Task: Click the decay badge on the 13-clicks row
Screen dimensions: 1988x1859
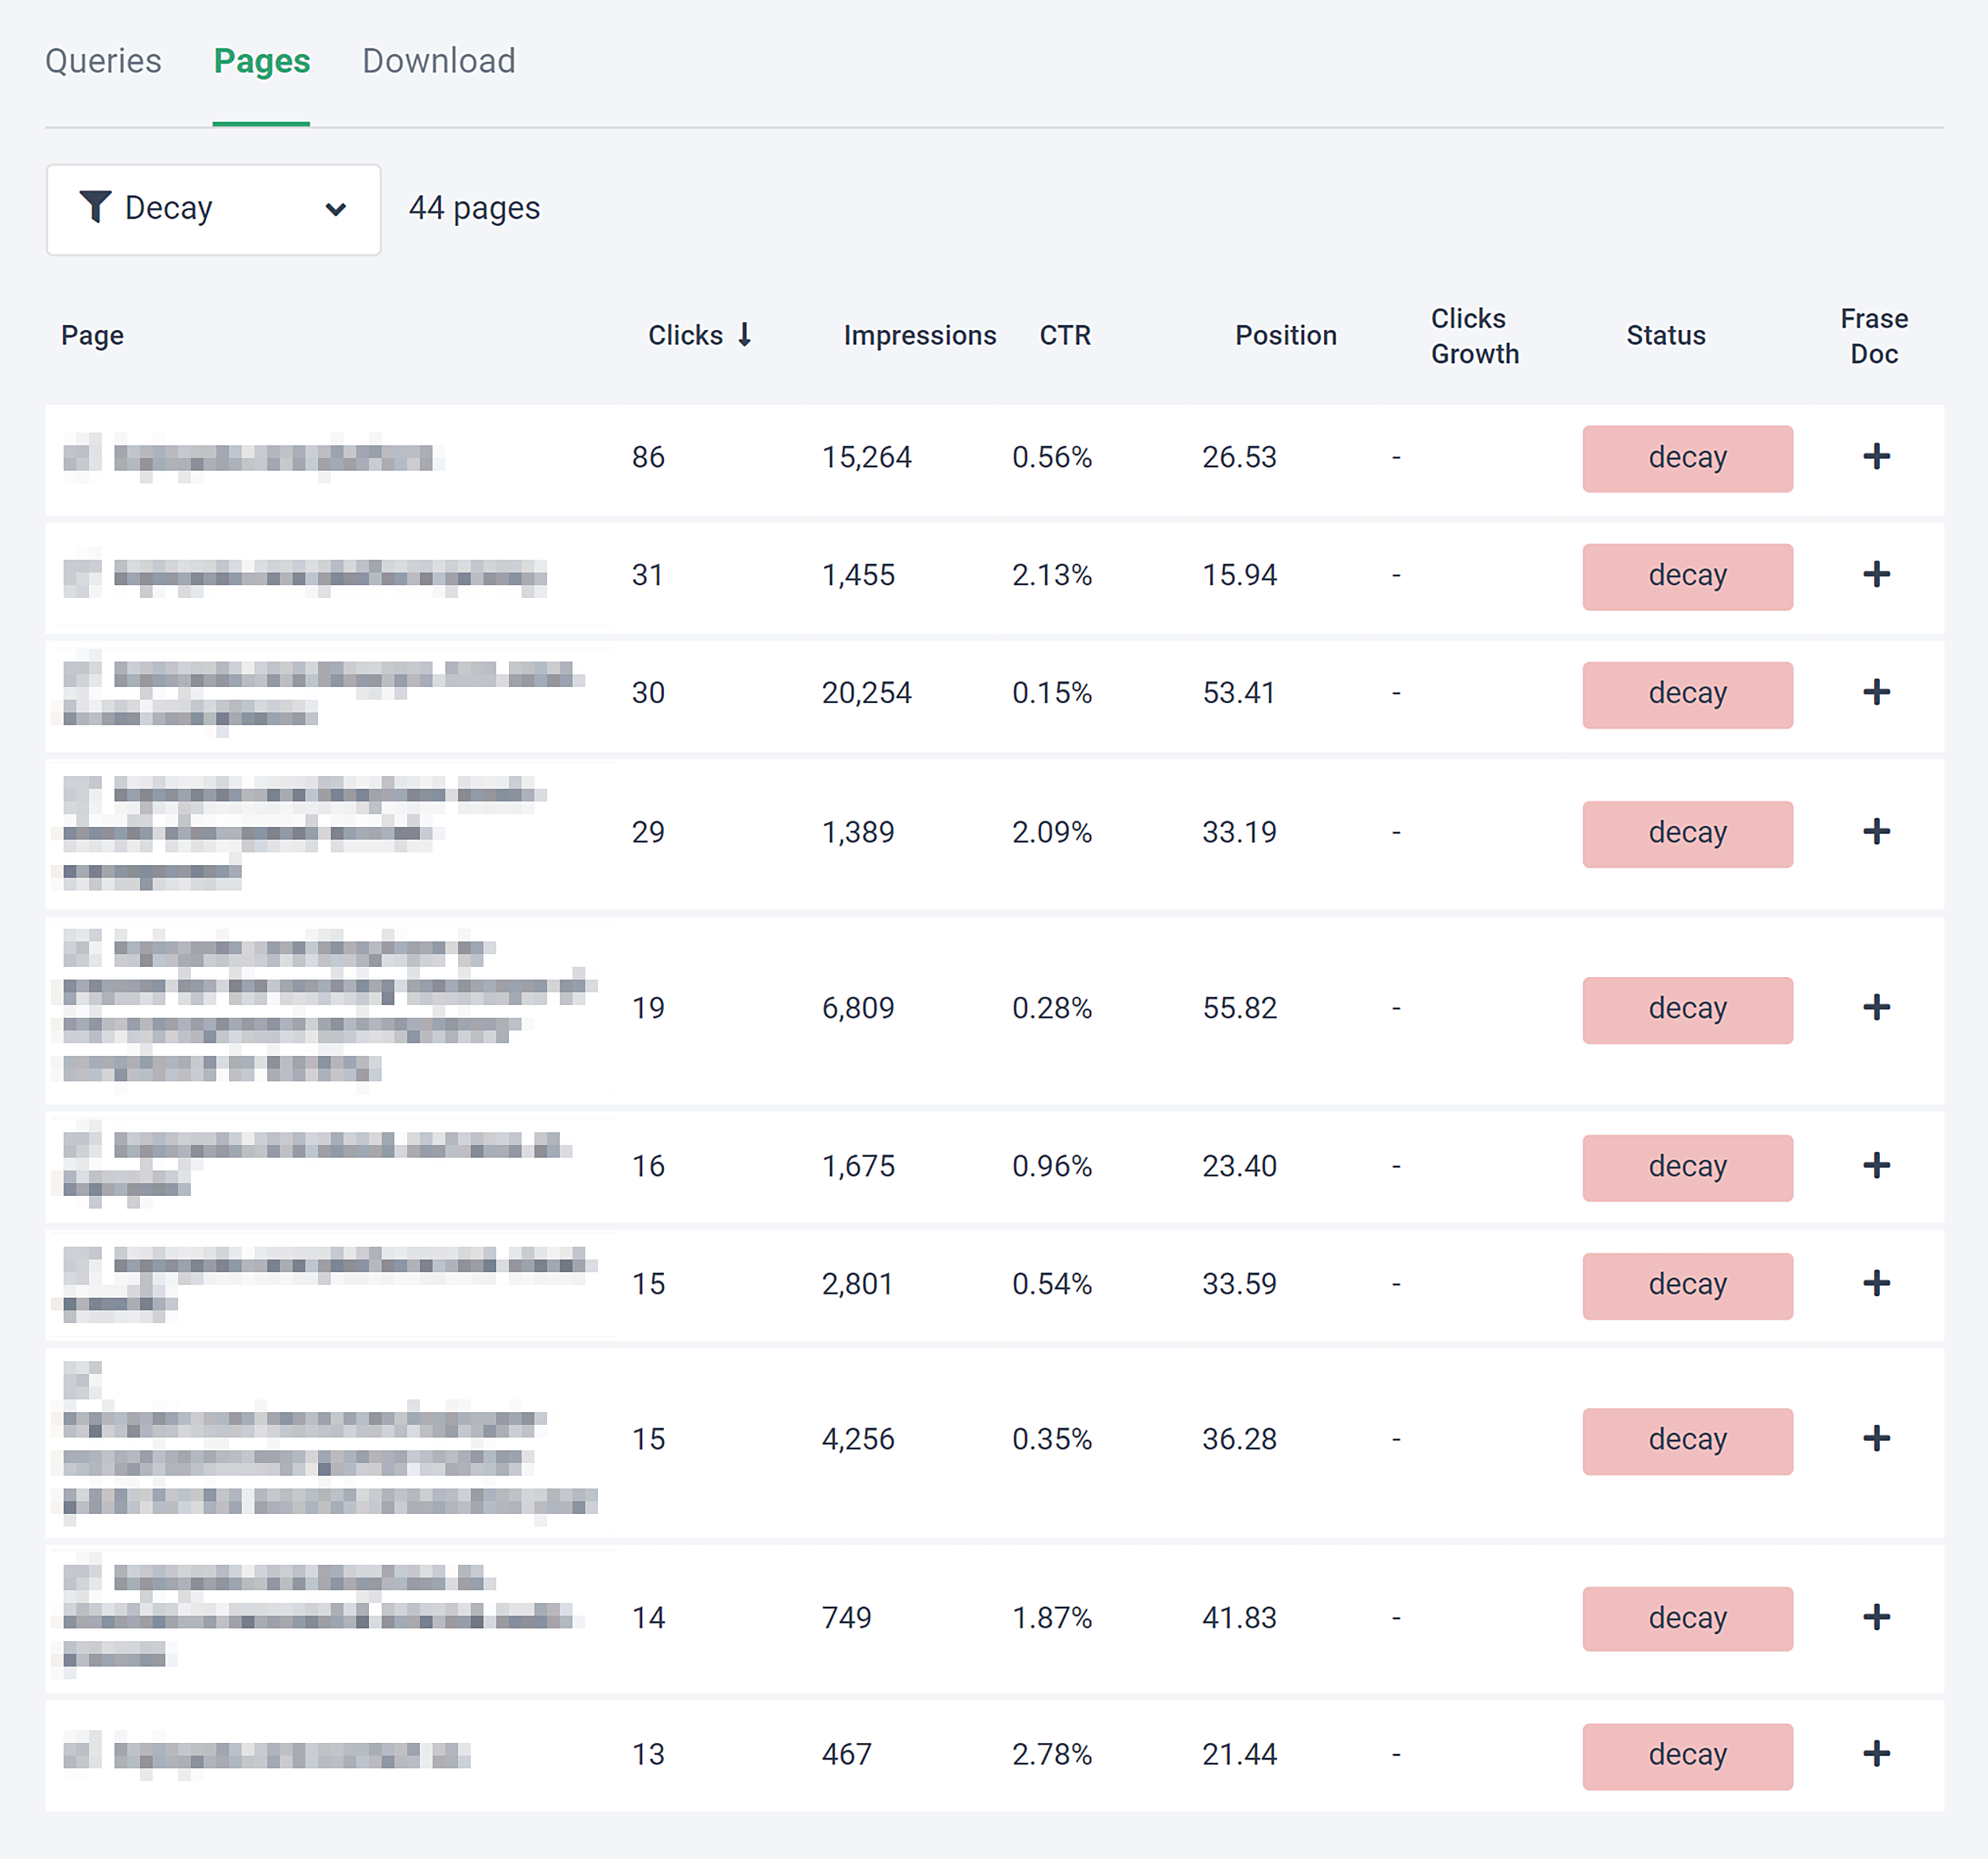Action: [1687, 1754]
